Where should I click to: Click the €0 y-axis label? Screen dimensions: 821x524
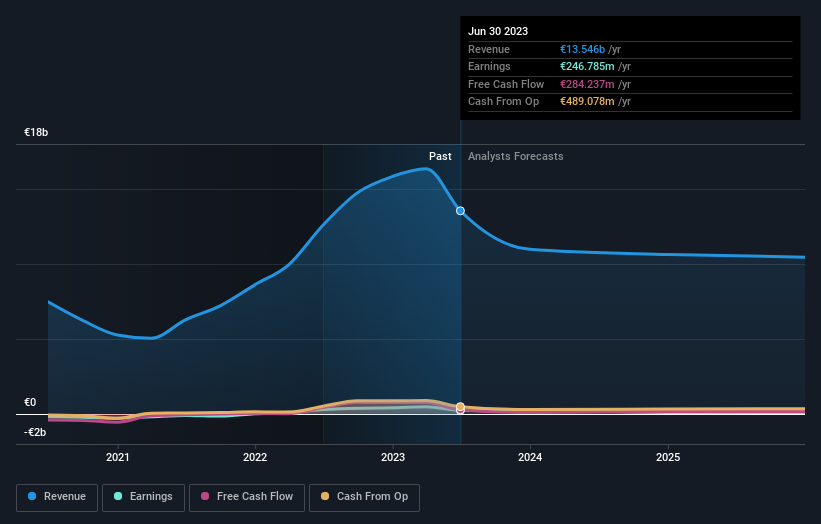pos(30,403)
